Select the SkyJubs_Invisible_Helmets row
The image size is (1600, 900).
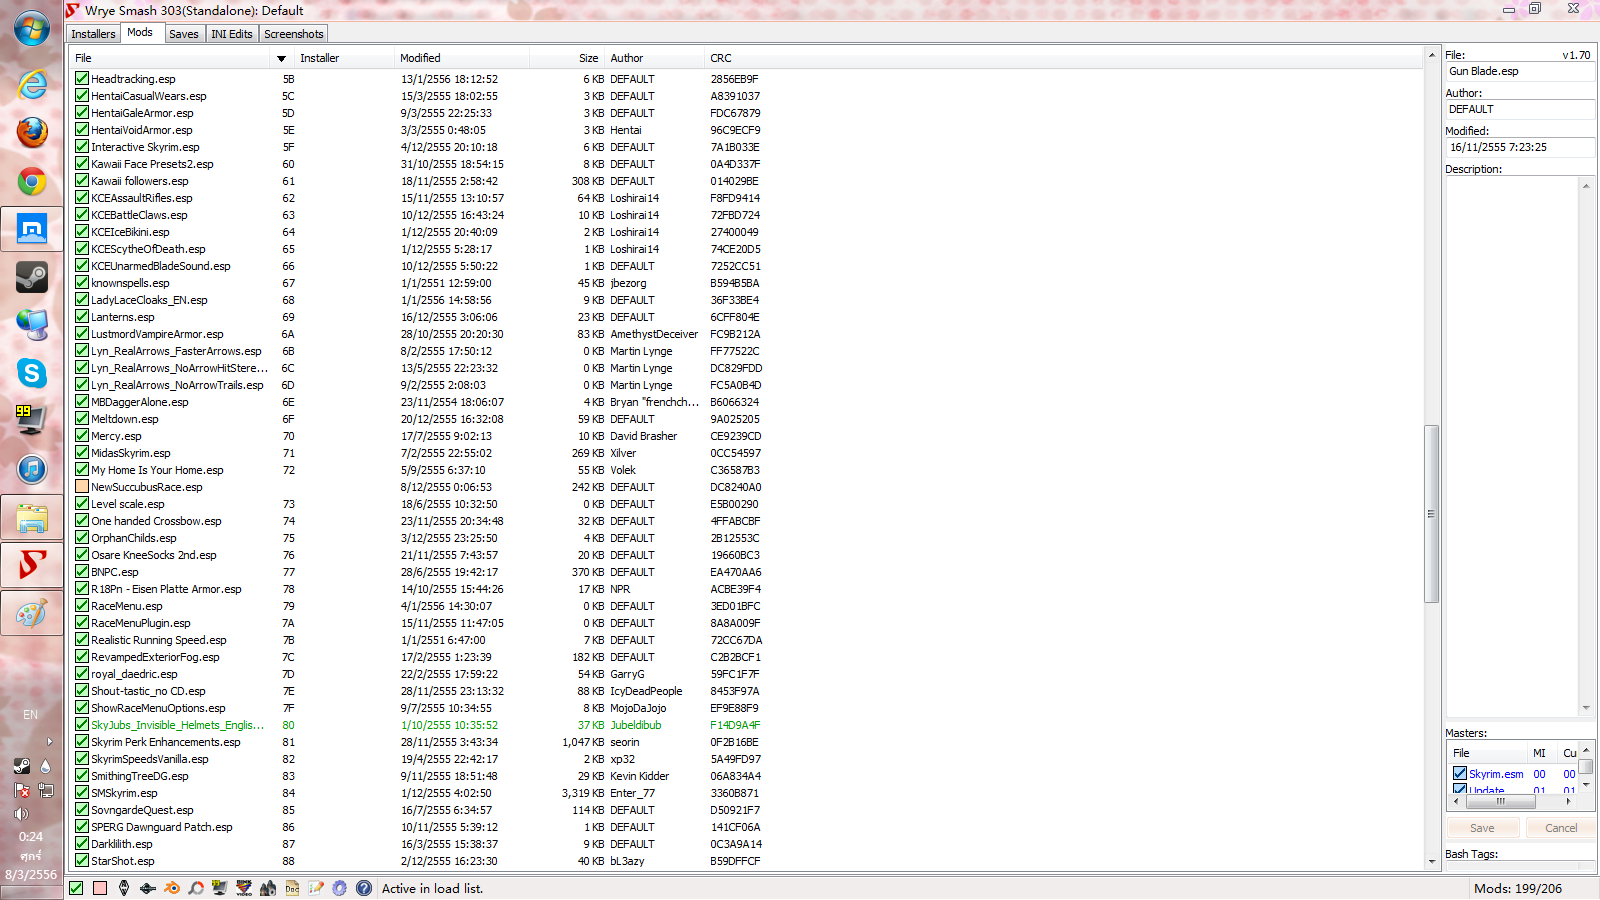pyautogui.click(x=747, y=725)
